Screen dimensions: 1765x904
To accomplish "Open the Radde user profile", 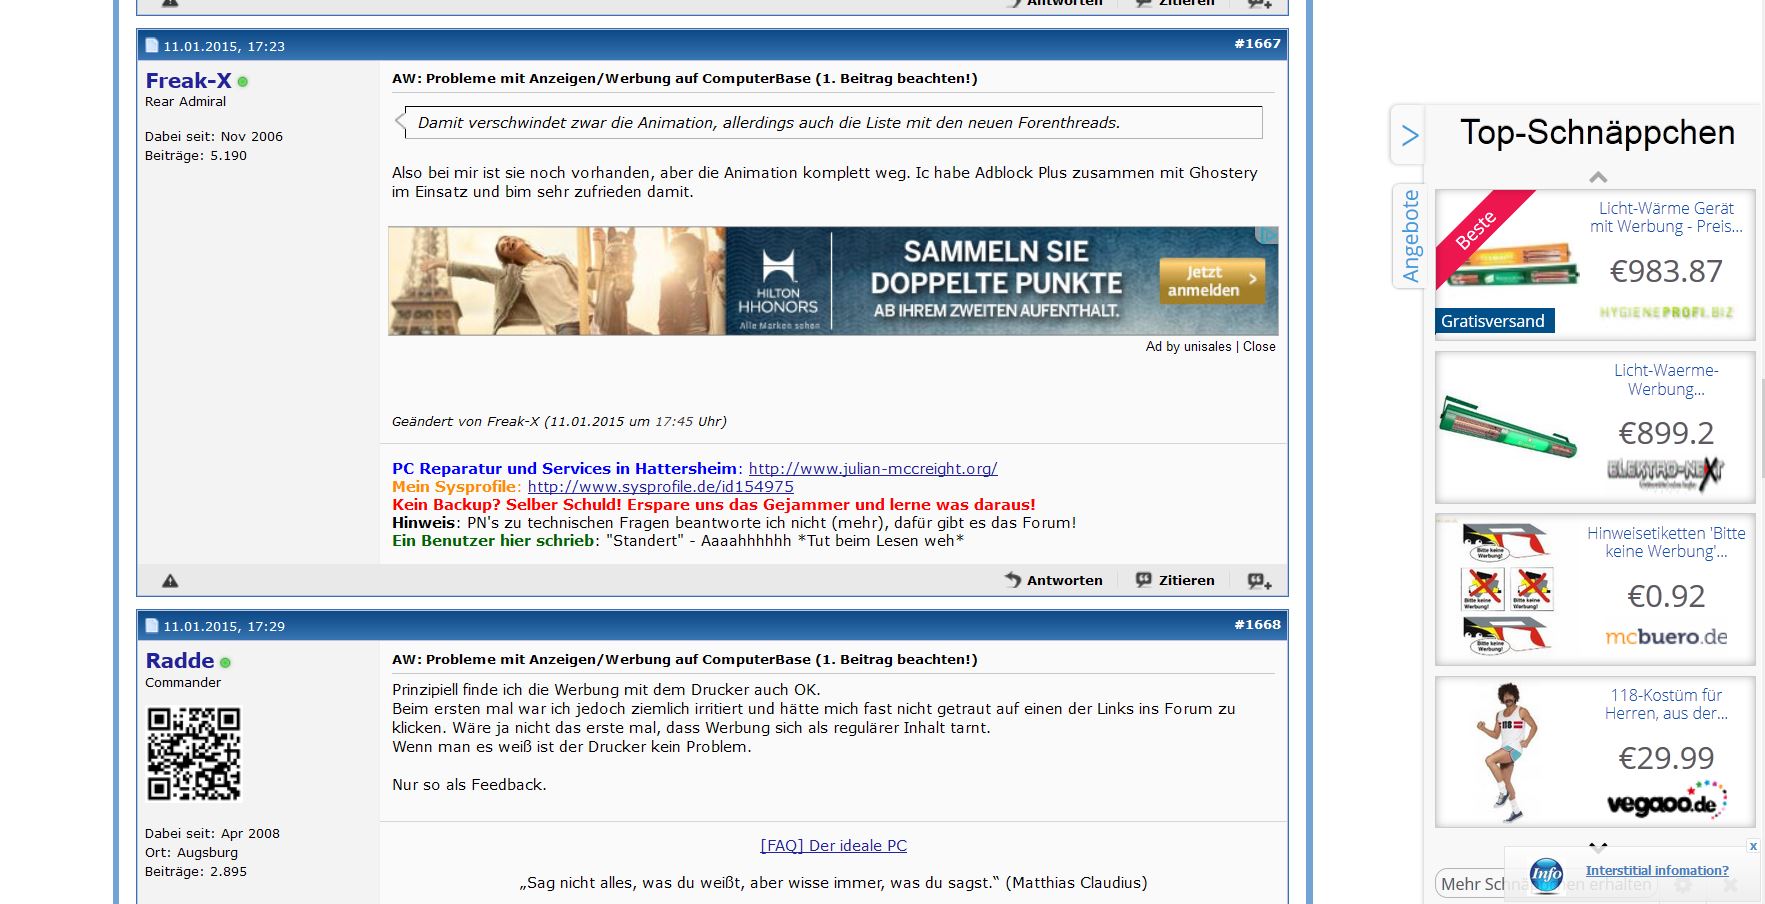I will click(179, 661).
